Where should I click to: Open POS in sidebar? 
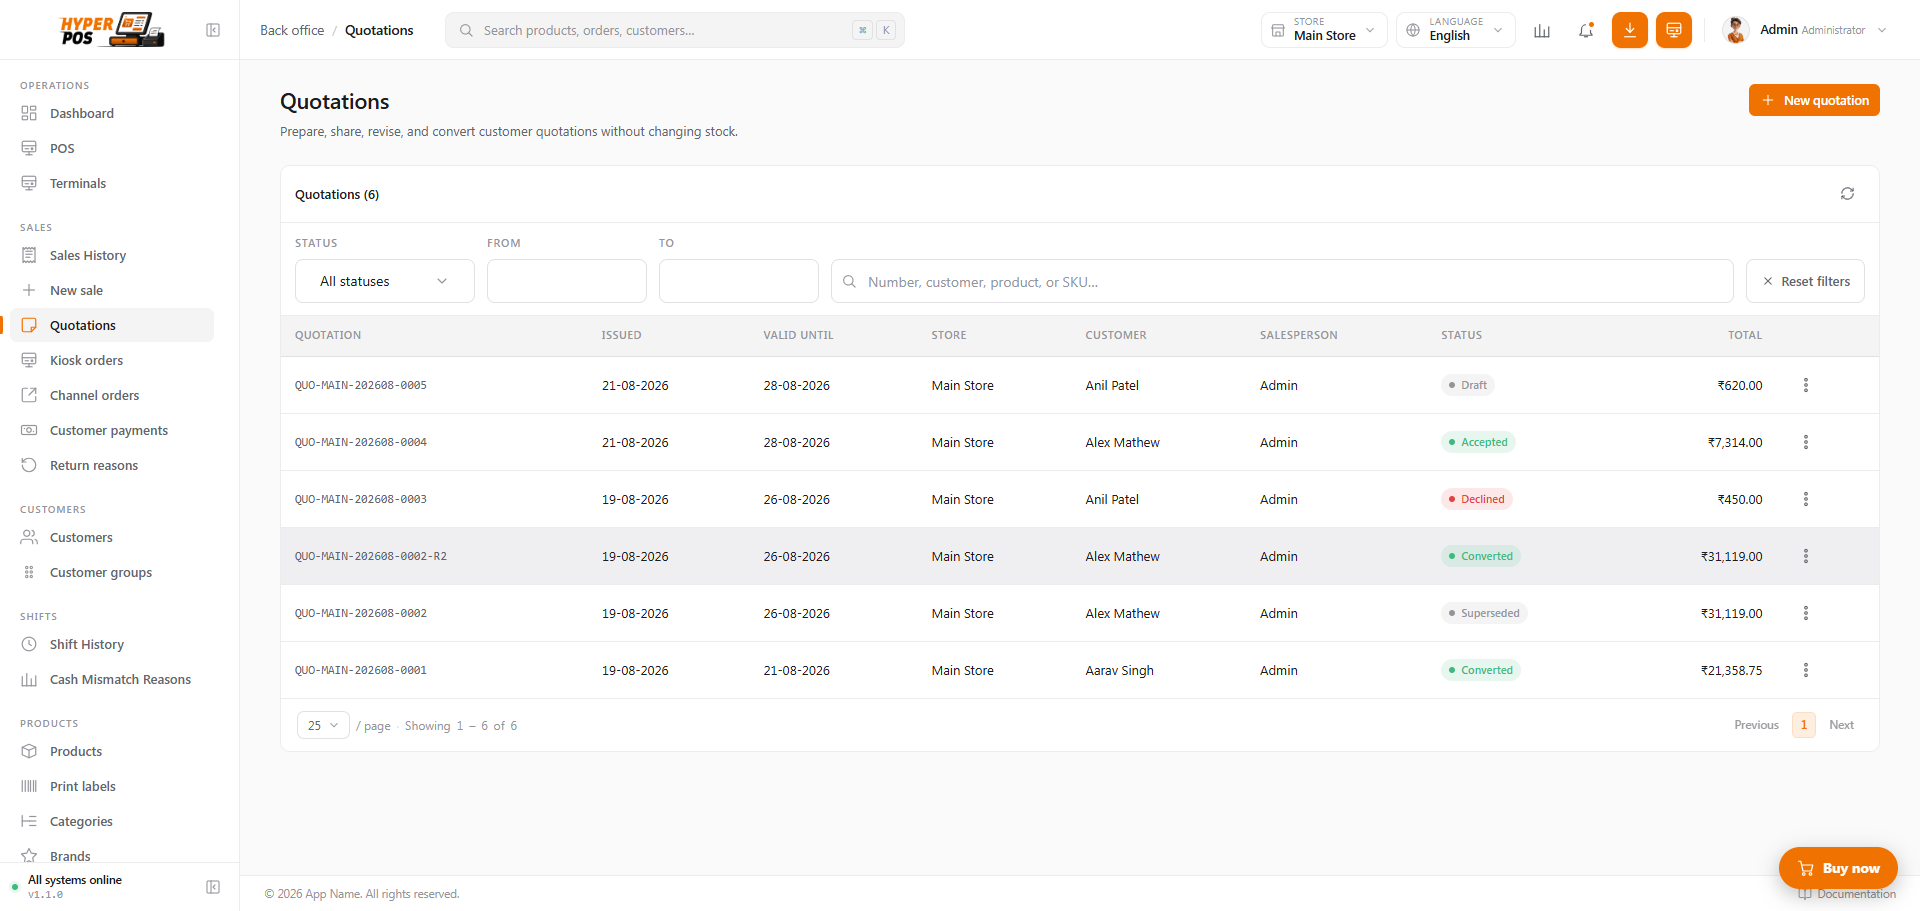pos(112,148)
